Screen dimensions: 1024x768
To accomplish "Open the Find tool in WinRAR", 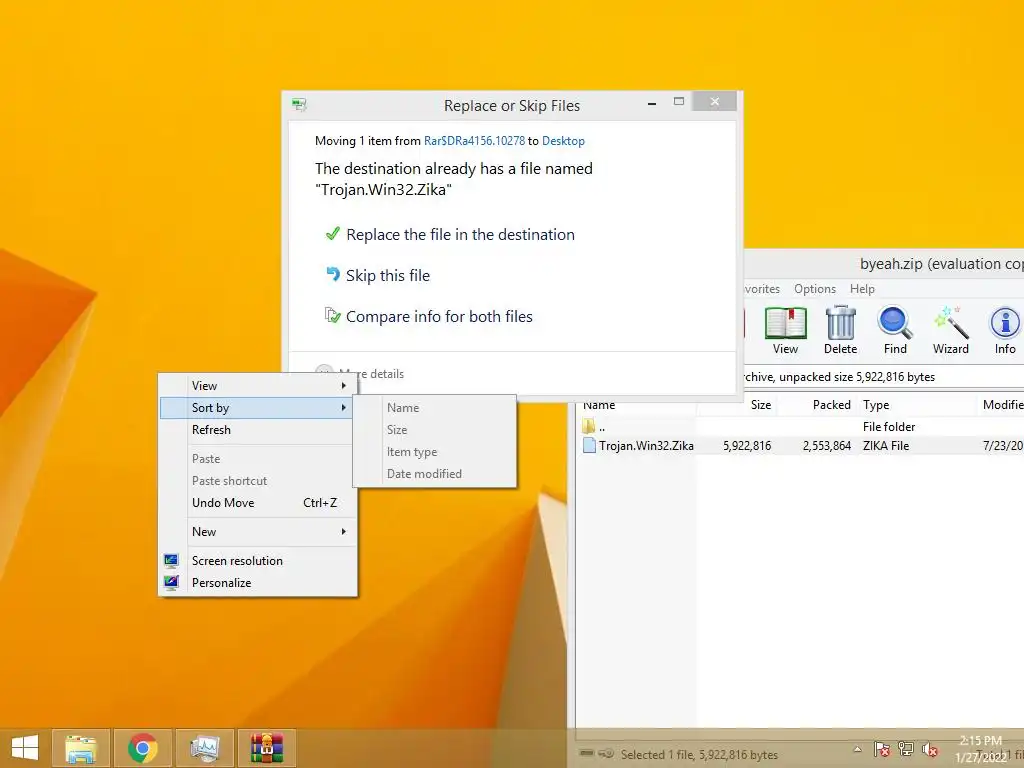I will tap(895, 330).
